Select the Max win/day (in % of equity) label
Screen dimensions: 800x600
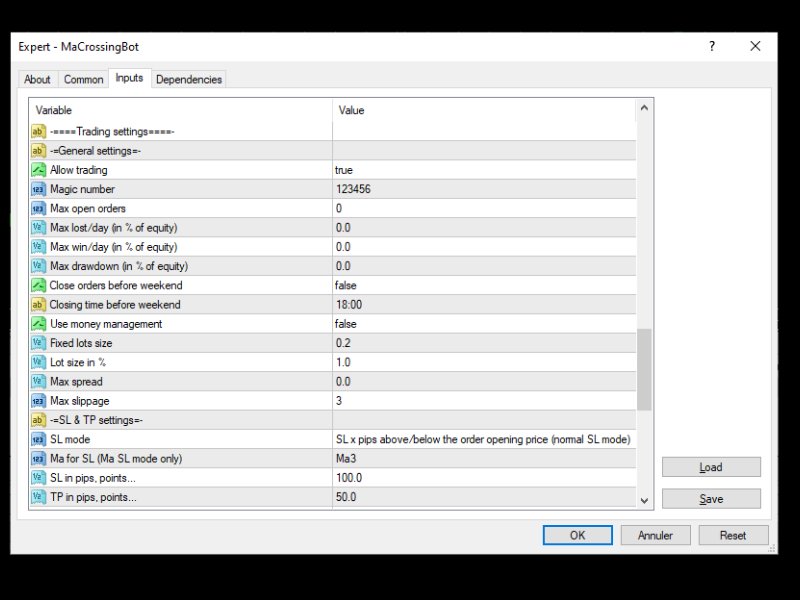pos(114,247)
